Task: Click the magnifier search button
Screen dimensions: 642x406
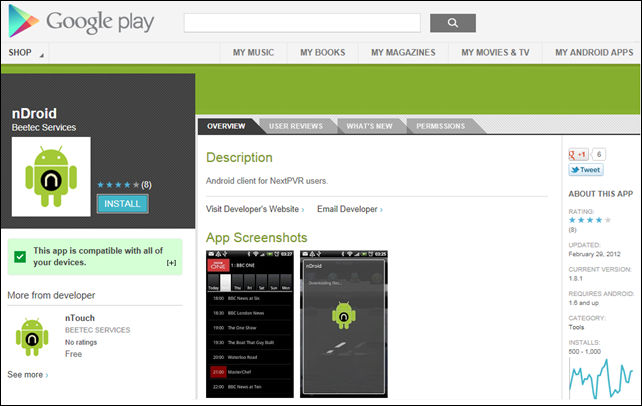Action: pos(452,23)
